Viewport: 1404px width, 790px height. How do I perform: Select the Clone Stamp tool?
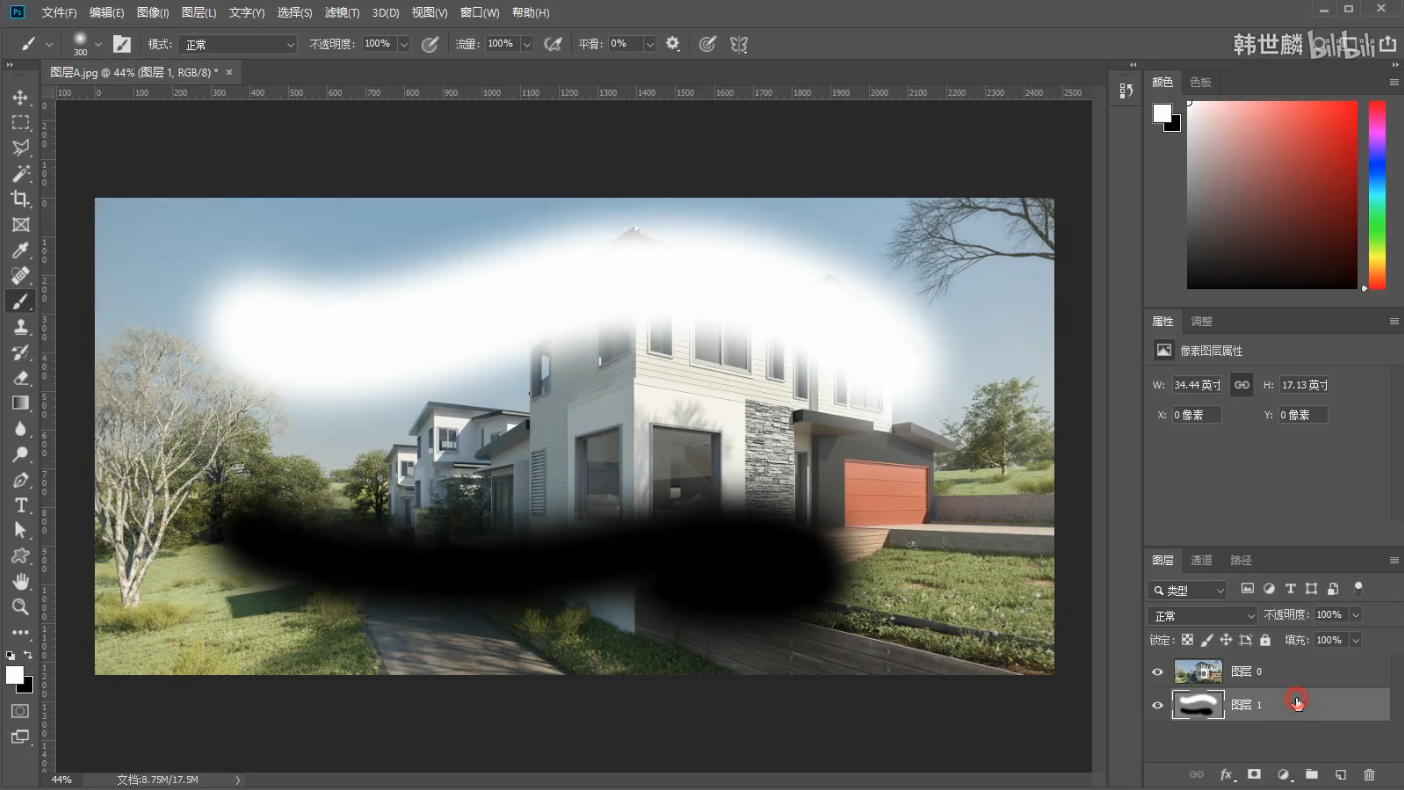[x=20, y=327]
